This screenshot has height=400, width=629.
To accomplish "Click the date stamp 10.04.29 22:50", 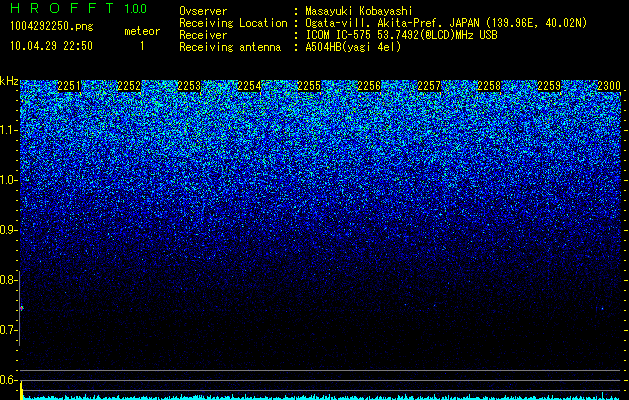I will 51,46.
